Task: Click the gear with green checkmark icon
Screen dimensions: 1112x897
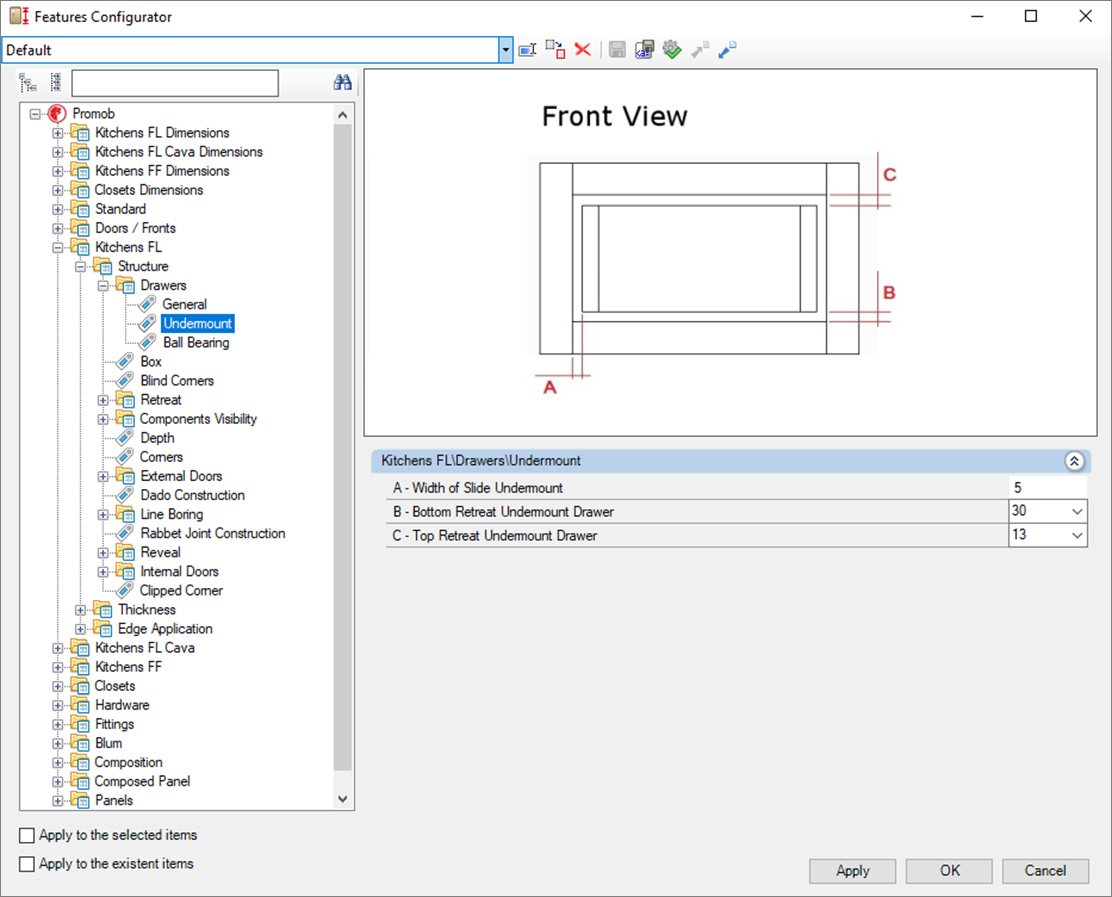Action: click(x=672, y=50)
